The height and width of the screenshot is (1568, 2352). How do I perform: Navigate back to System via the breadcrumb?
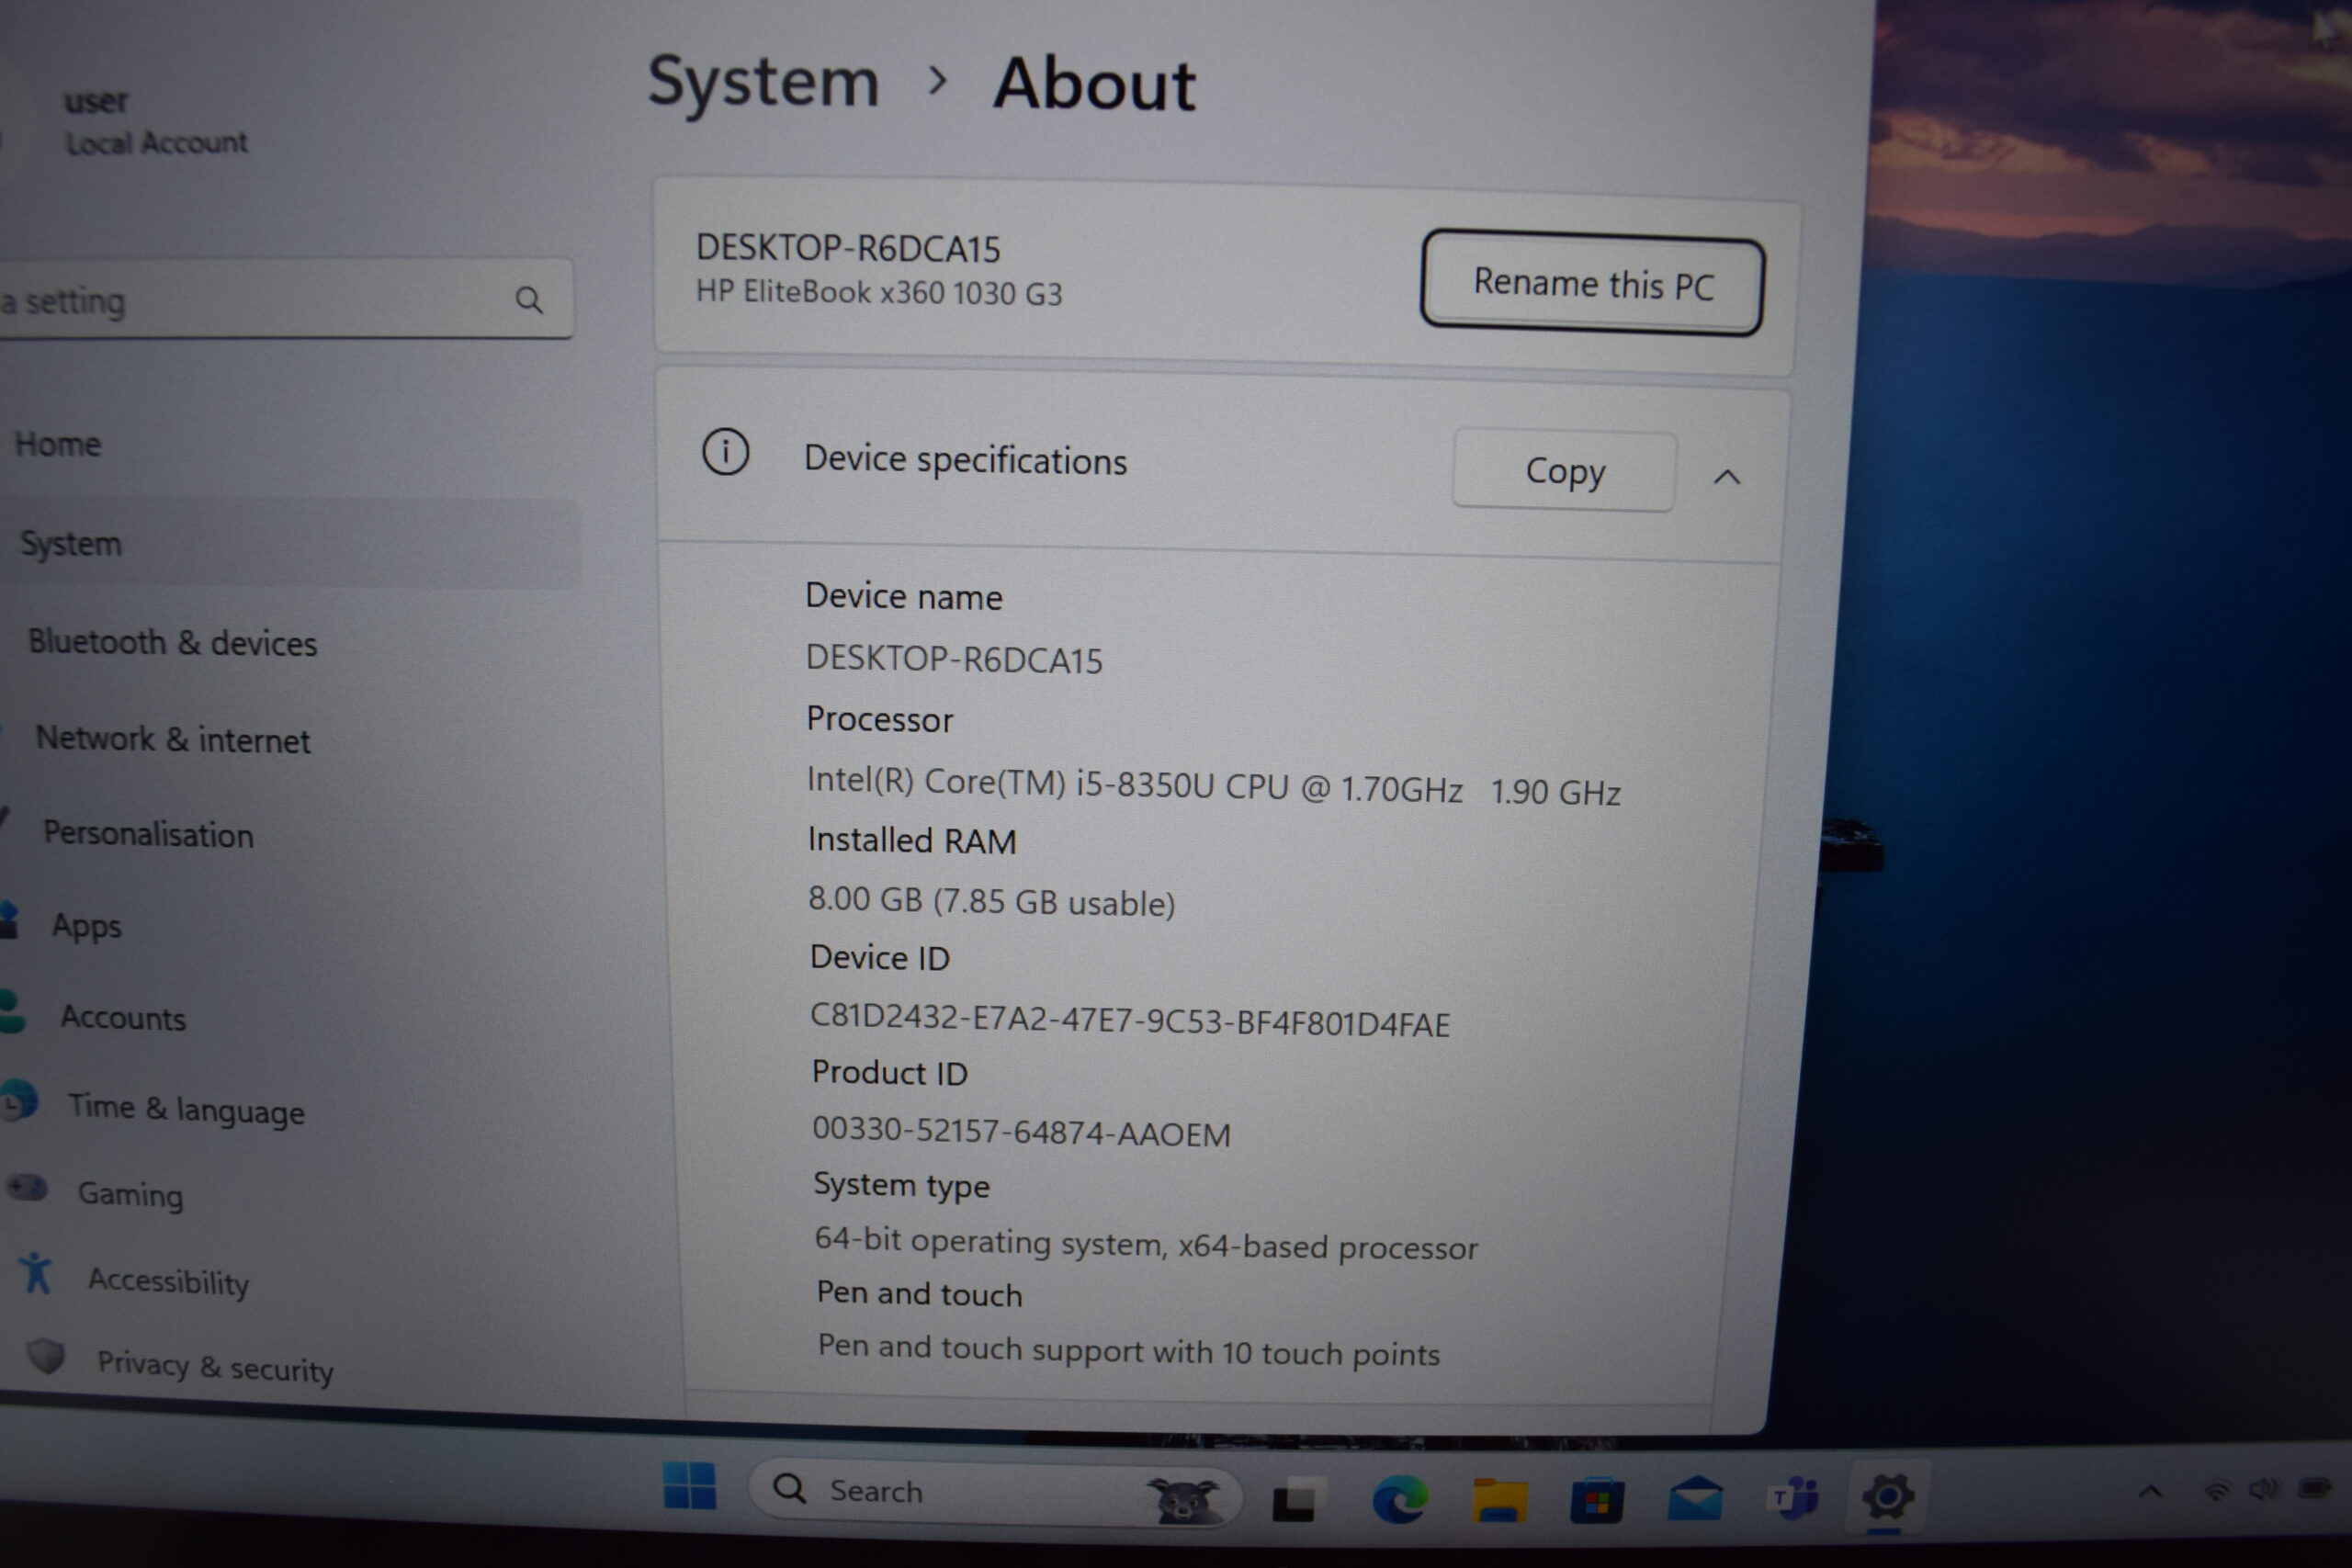[763, 81]
